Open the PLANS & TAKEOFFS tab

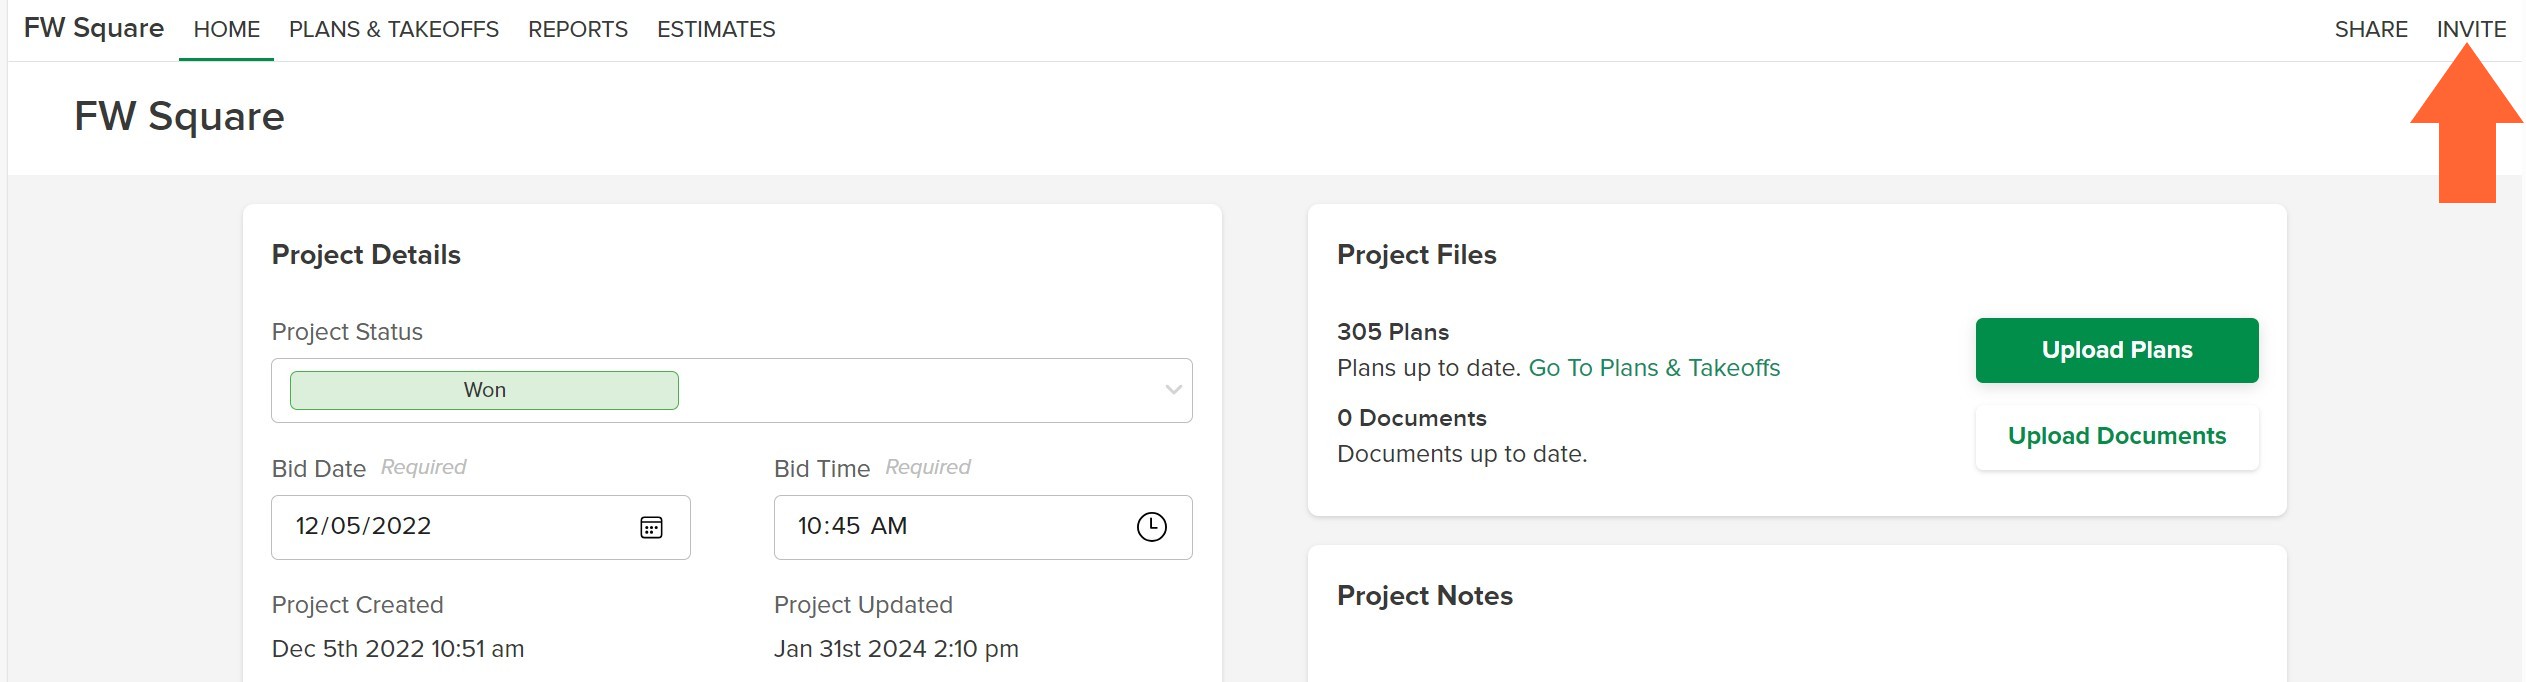coord(394,30)
